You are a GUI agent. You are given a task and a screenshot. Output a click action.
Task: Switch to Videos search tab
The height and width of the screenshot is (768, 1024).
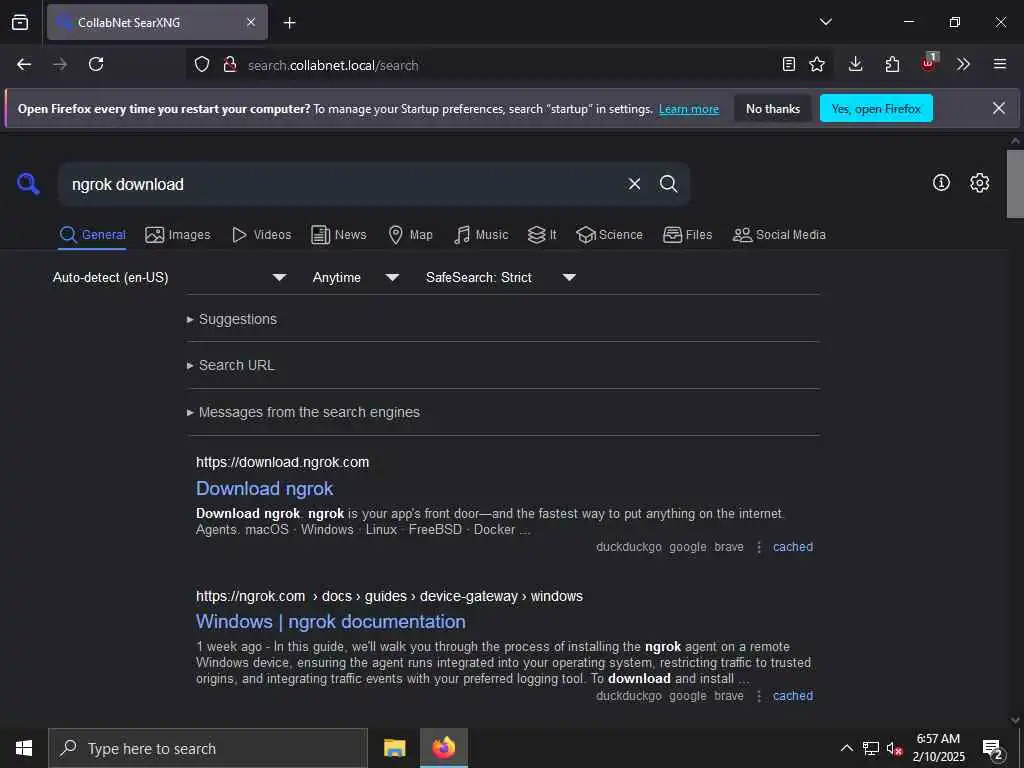[x=261, y=235]
